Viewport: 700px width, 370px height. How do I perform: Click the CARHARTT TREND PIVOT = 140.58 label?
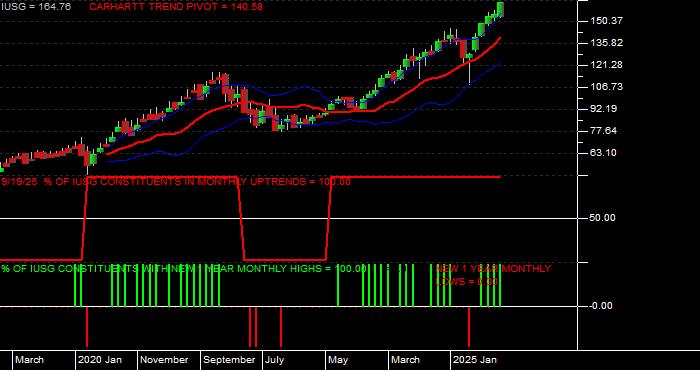pos(176,7)
